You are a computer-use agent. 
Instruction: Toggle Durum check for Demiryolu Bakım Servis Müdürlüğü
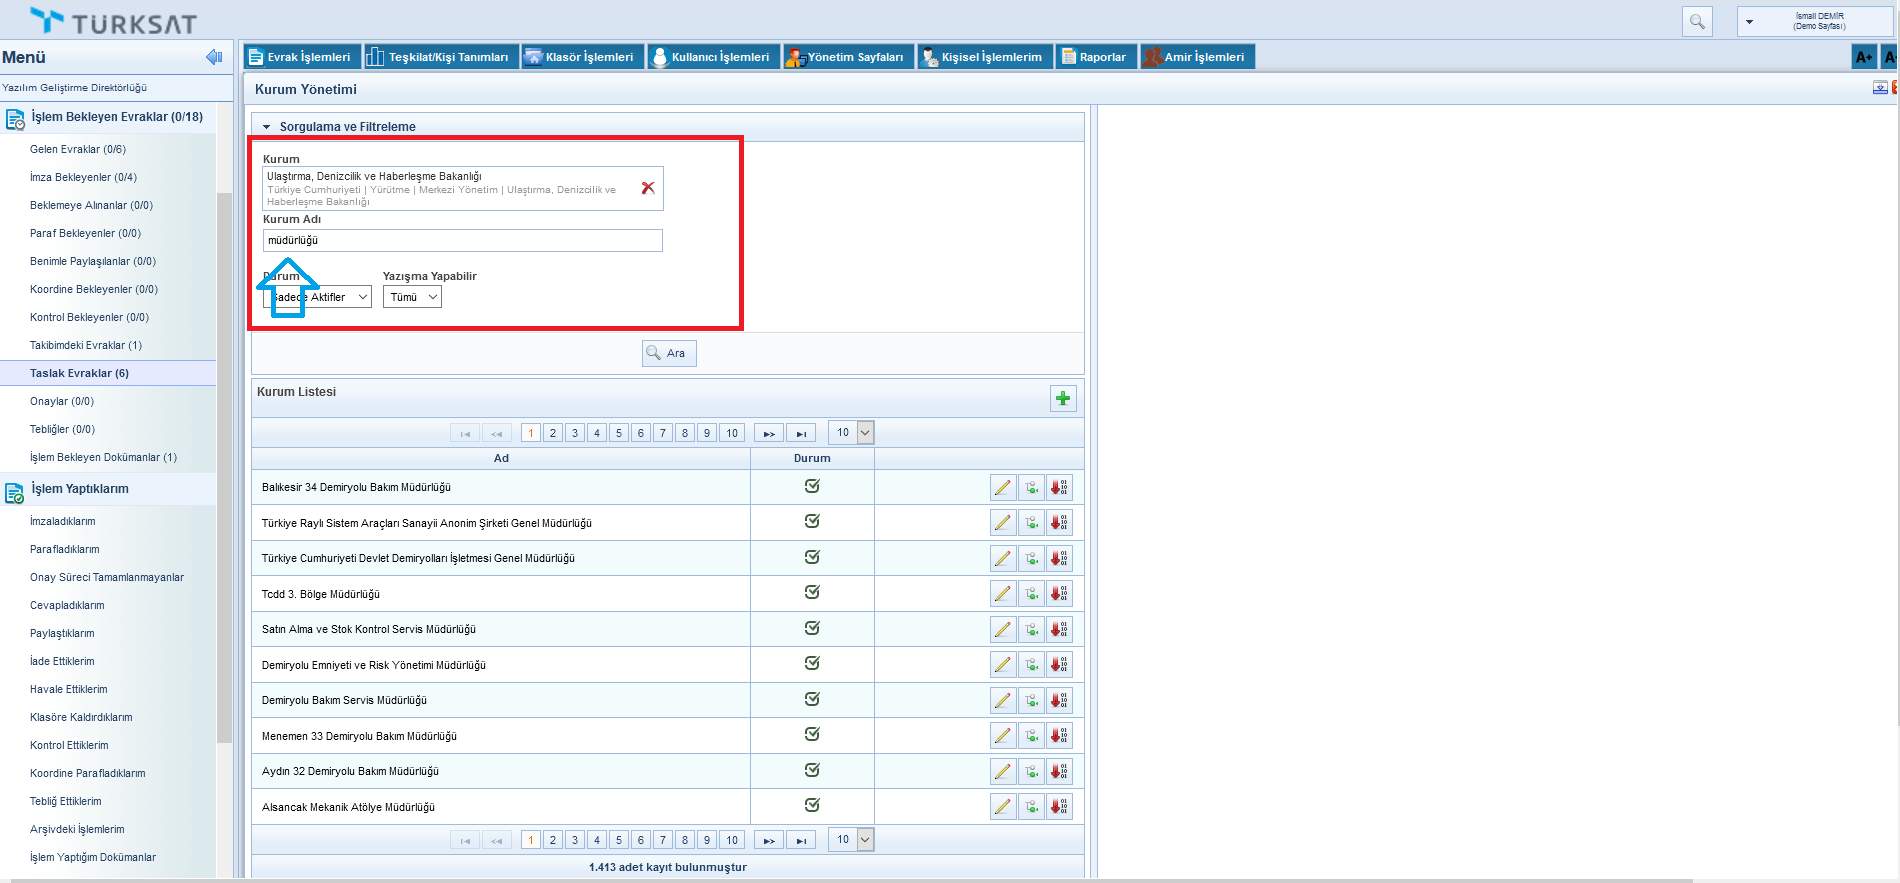[x=812, y=699]
